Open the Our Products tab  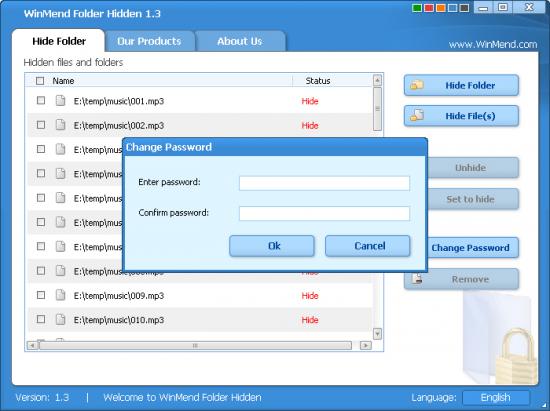click(149, 41)
